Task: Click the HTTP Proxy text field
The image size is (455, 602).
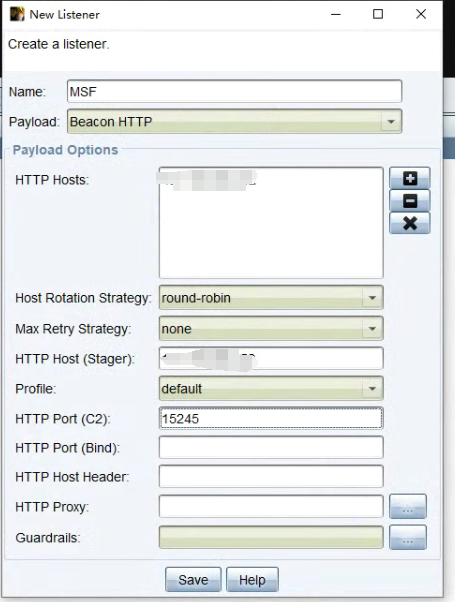Action: click(x=271, y=506)
